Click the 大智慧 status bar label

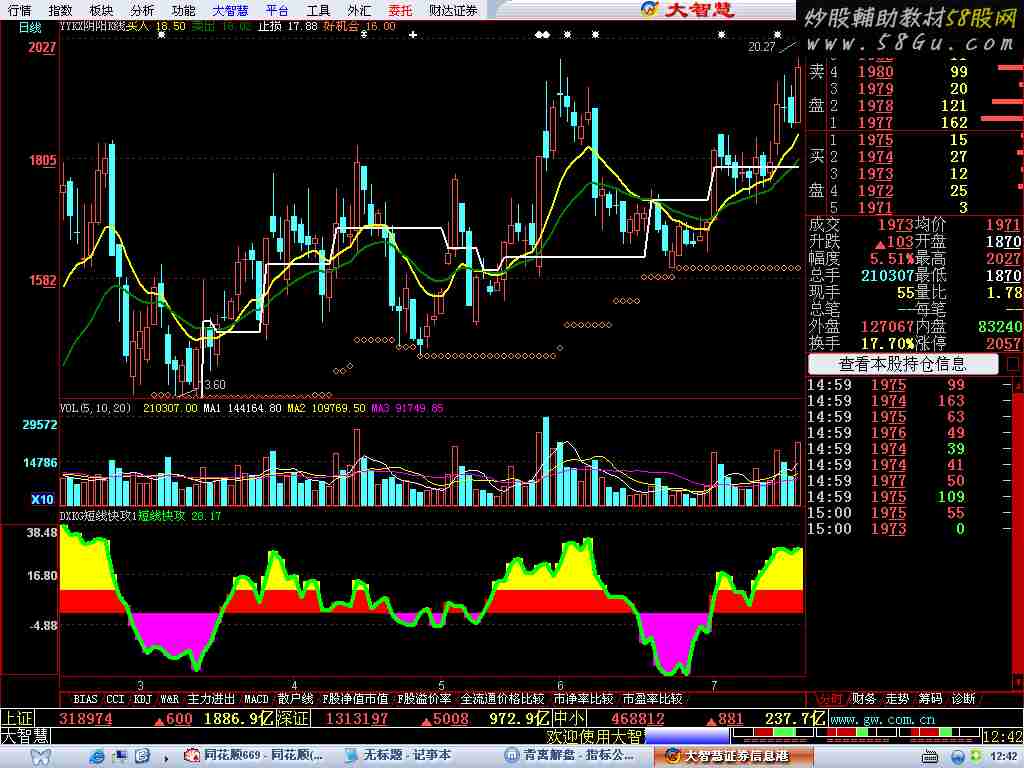[25, 736]
